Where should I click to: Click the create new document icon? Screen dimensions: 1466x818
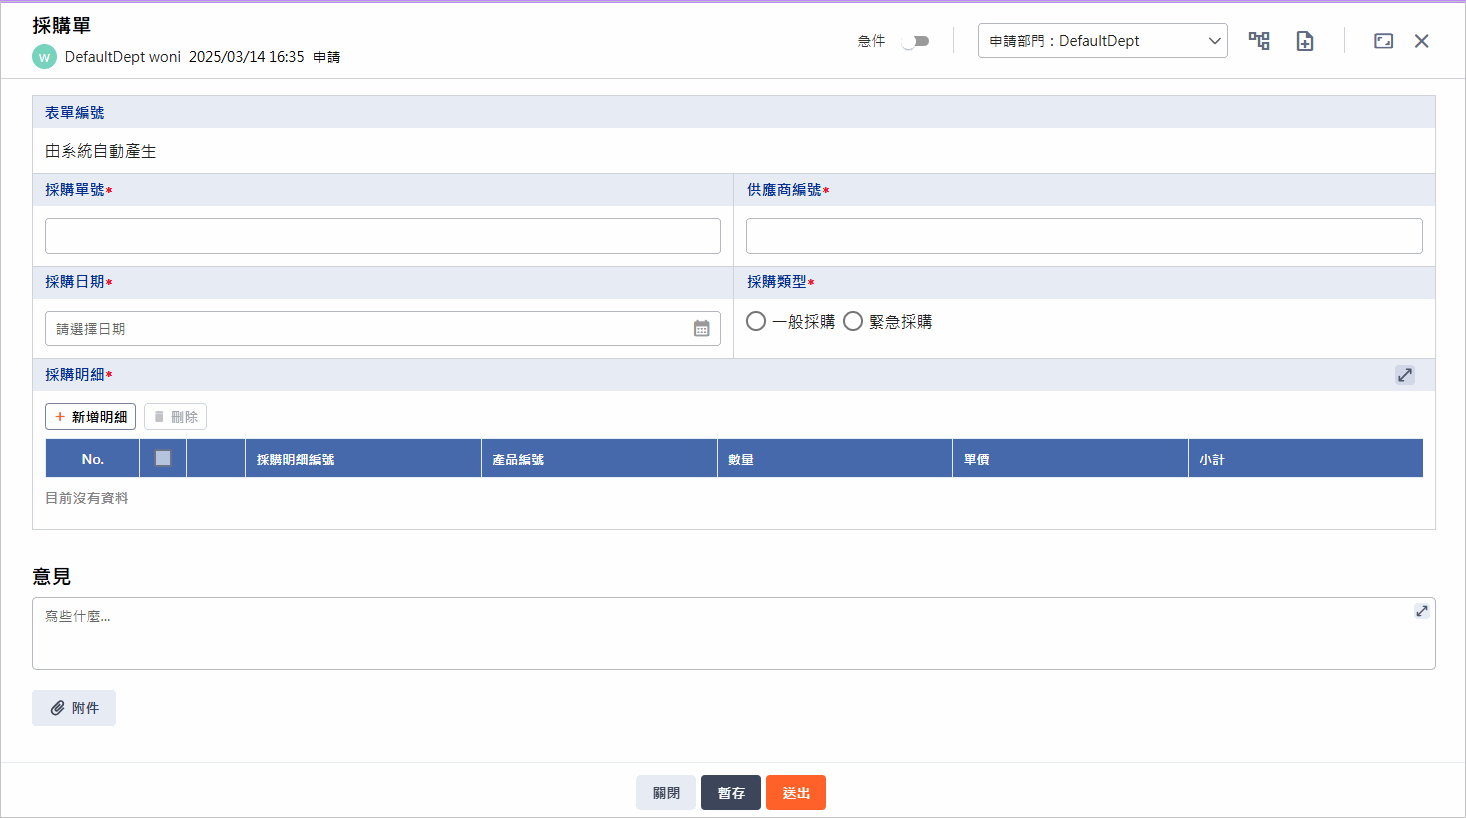(1304, 40)
